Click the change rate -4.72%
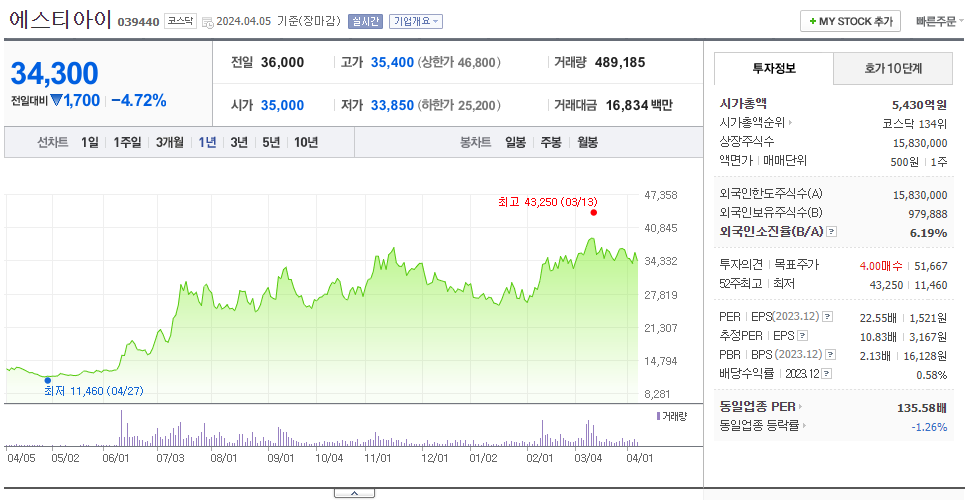Screen dimensions: 968x500 (x=139, y=101)
